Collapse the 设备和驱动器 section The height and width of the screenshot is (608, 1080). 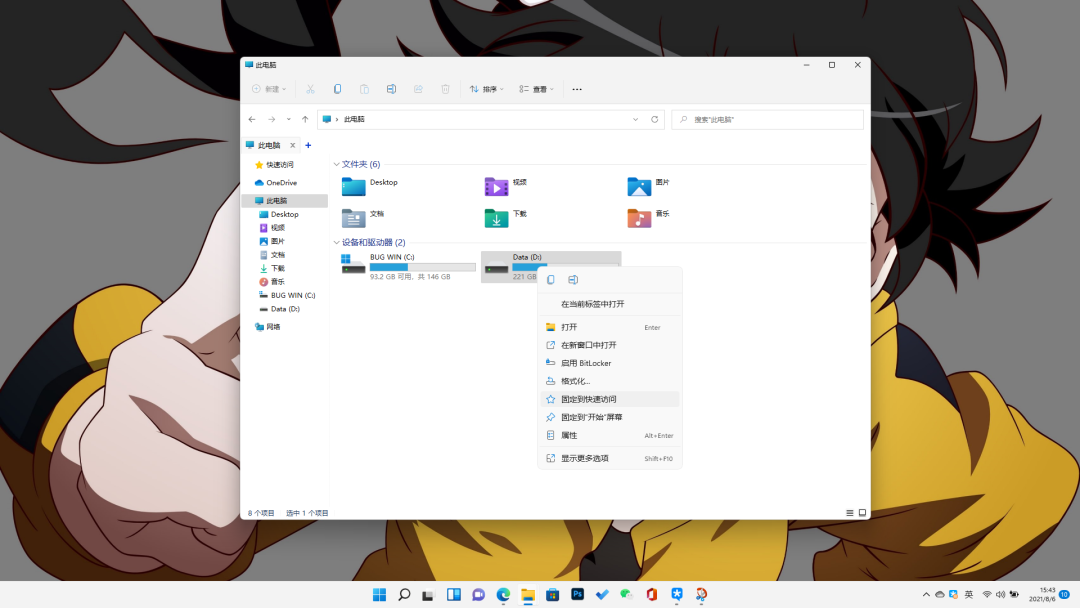click(337, 242)
